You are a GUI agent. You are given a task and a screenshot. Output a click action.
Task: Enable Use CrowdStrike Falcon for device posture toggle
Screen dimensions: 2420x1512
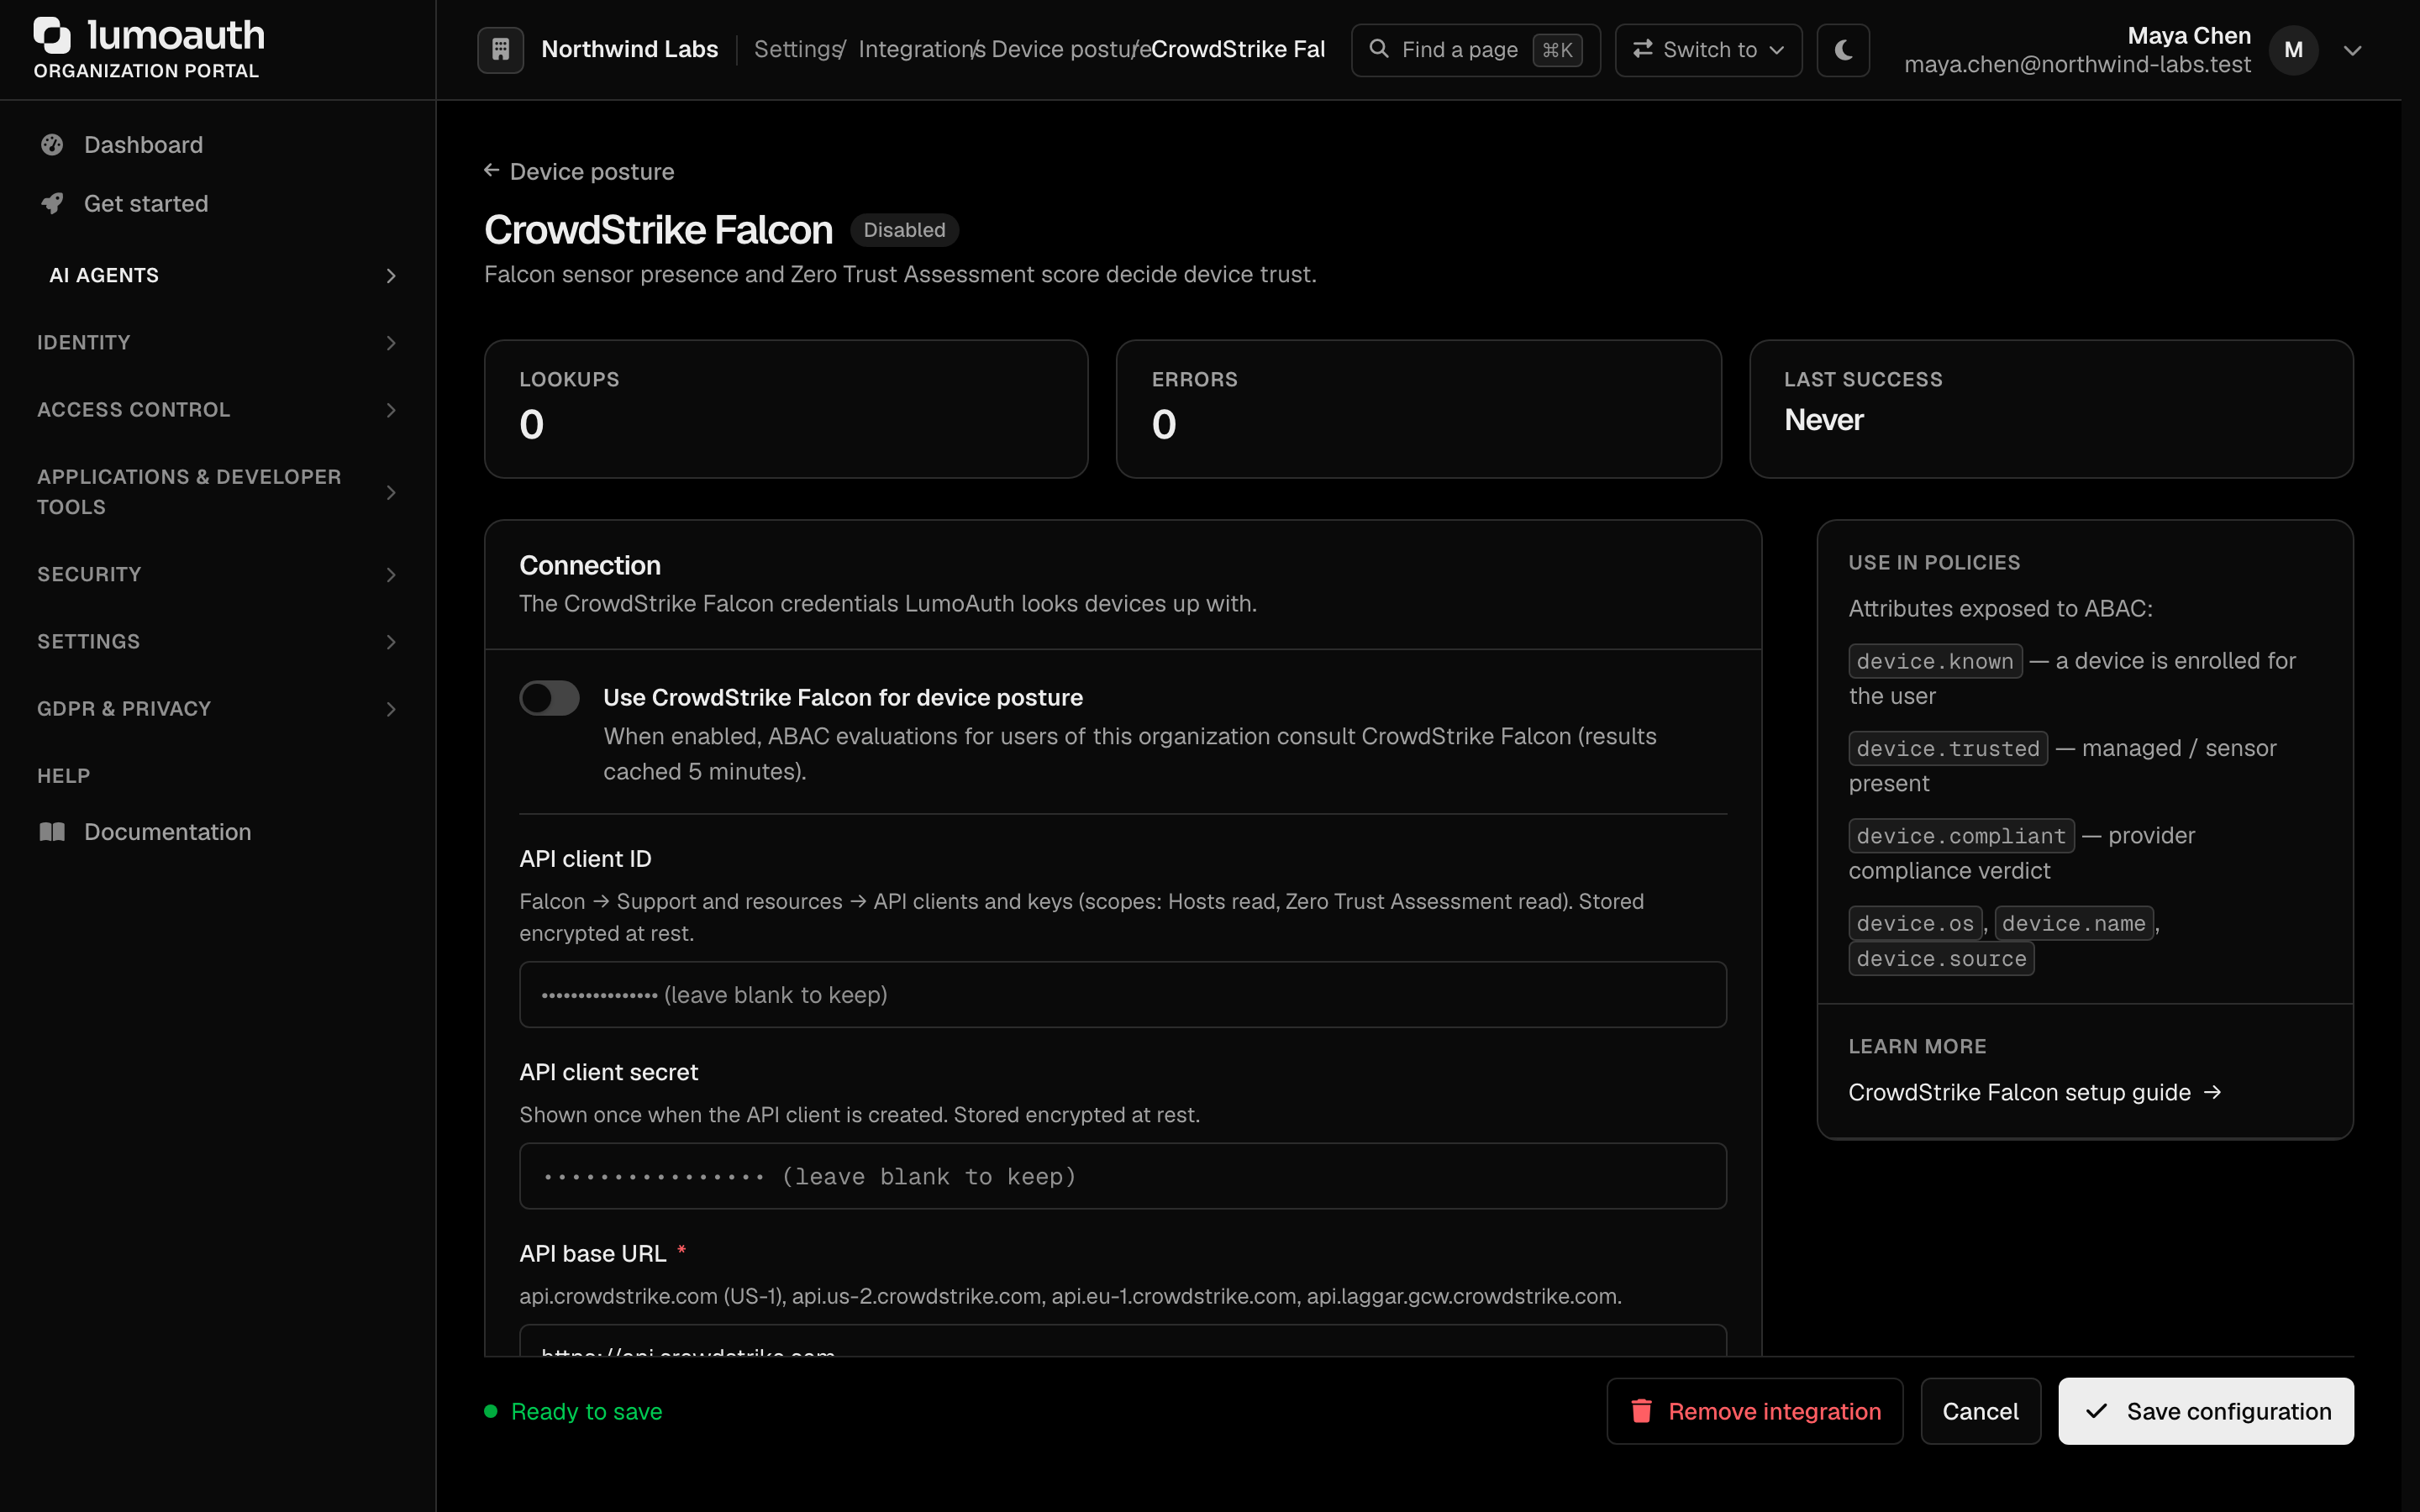[549, 698]
